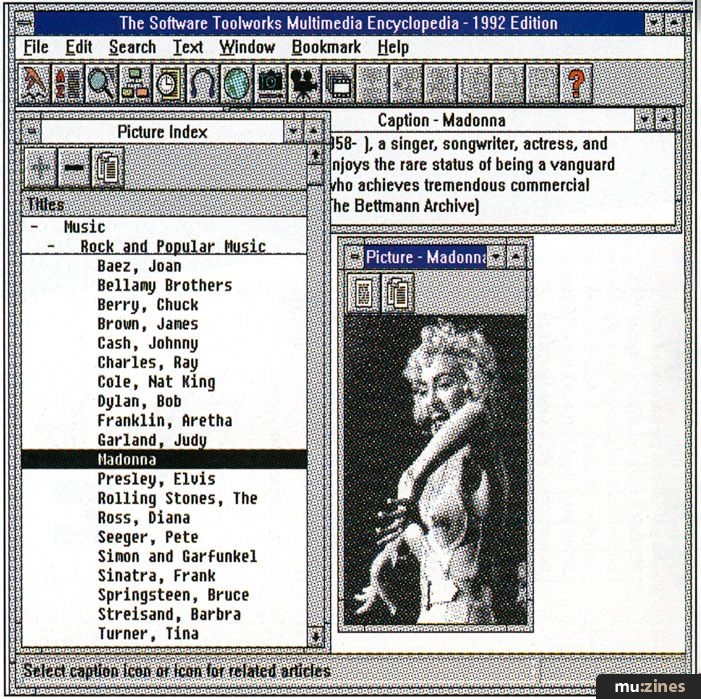Image resolution: width=701 pixels, height=699 pixels.
Task: Select Charles, Ray entry
Action: point(148,362)
